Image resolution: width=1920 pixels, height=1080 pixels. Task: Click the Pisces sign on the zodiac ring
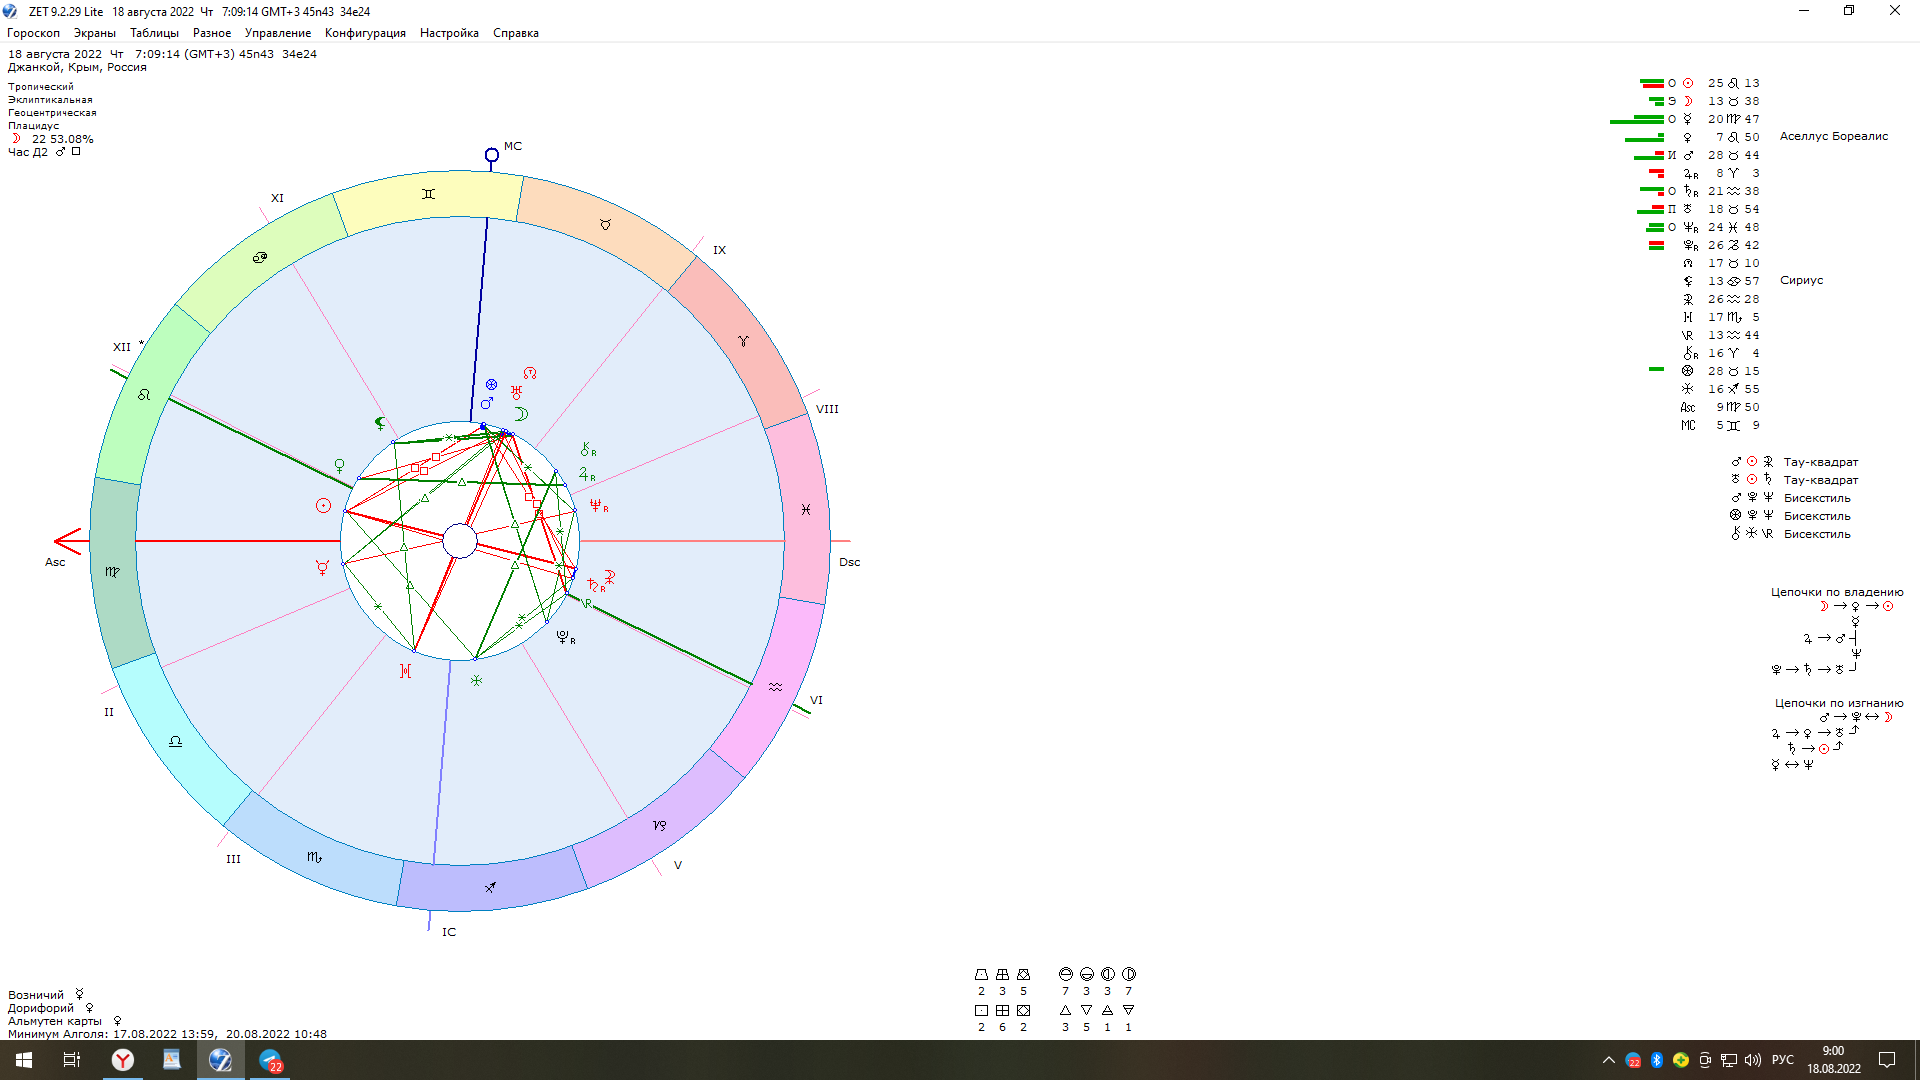coord(806,509)
